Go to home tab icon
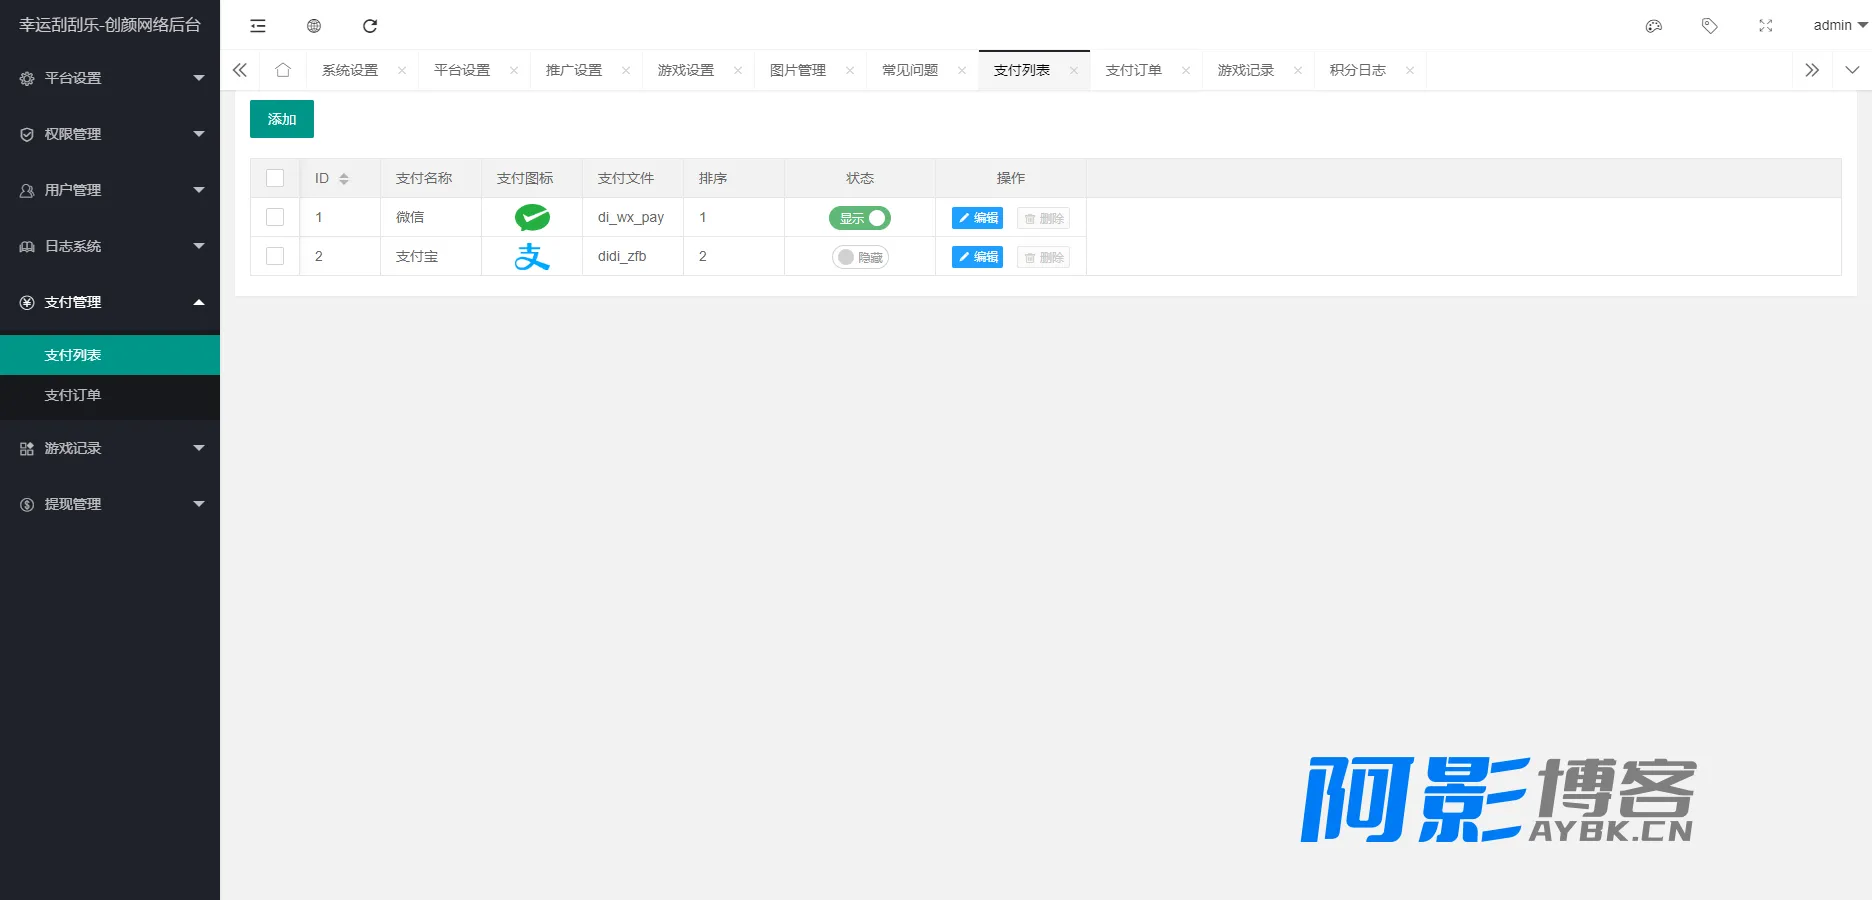The width and height of the screenshot is (1872, 900). [283, 70]
